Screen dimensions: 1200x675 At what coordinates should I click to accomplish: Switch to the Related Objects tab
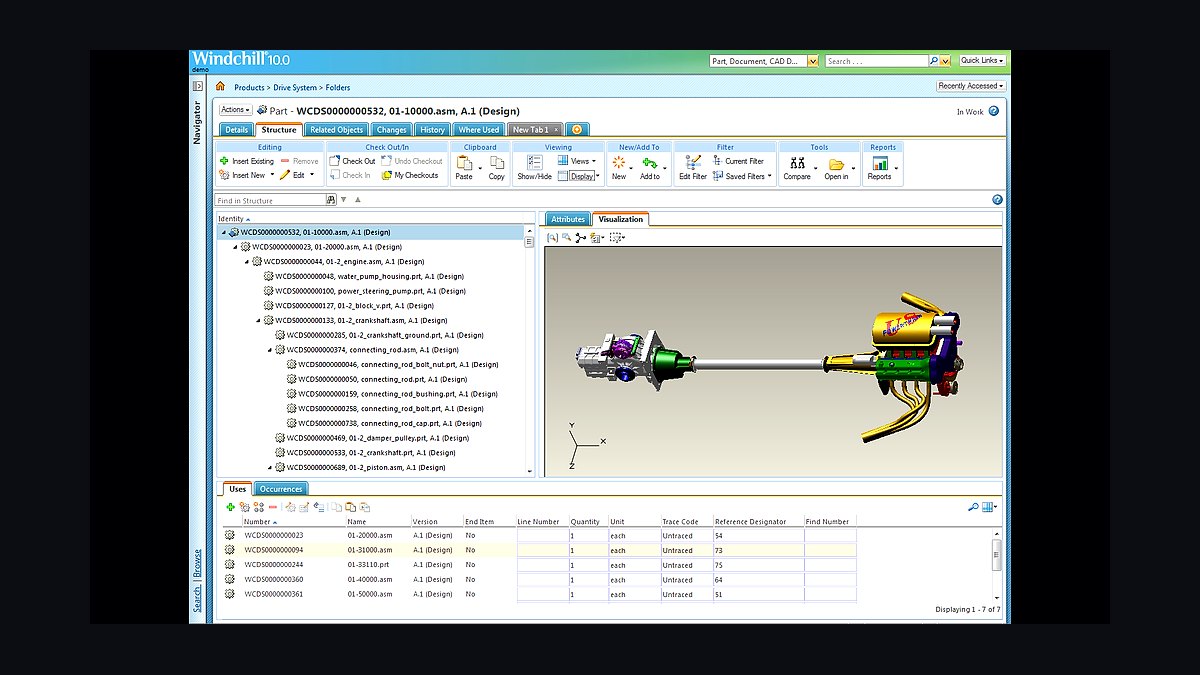(336, 130)
